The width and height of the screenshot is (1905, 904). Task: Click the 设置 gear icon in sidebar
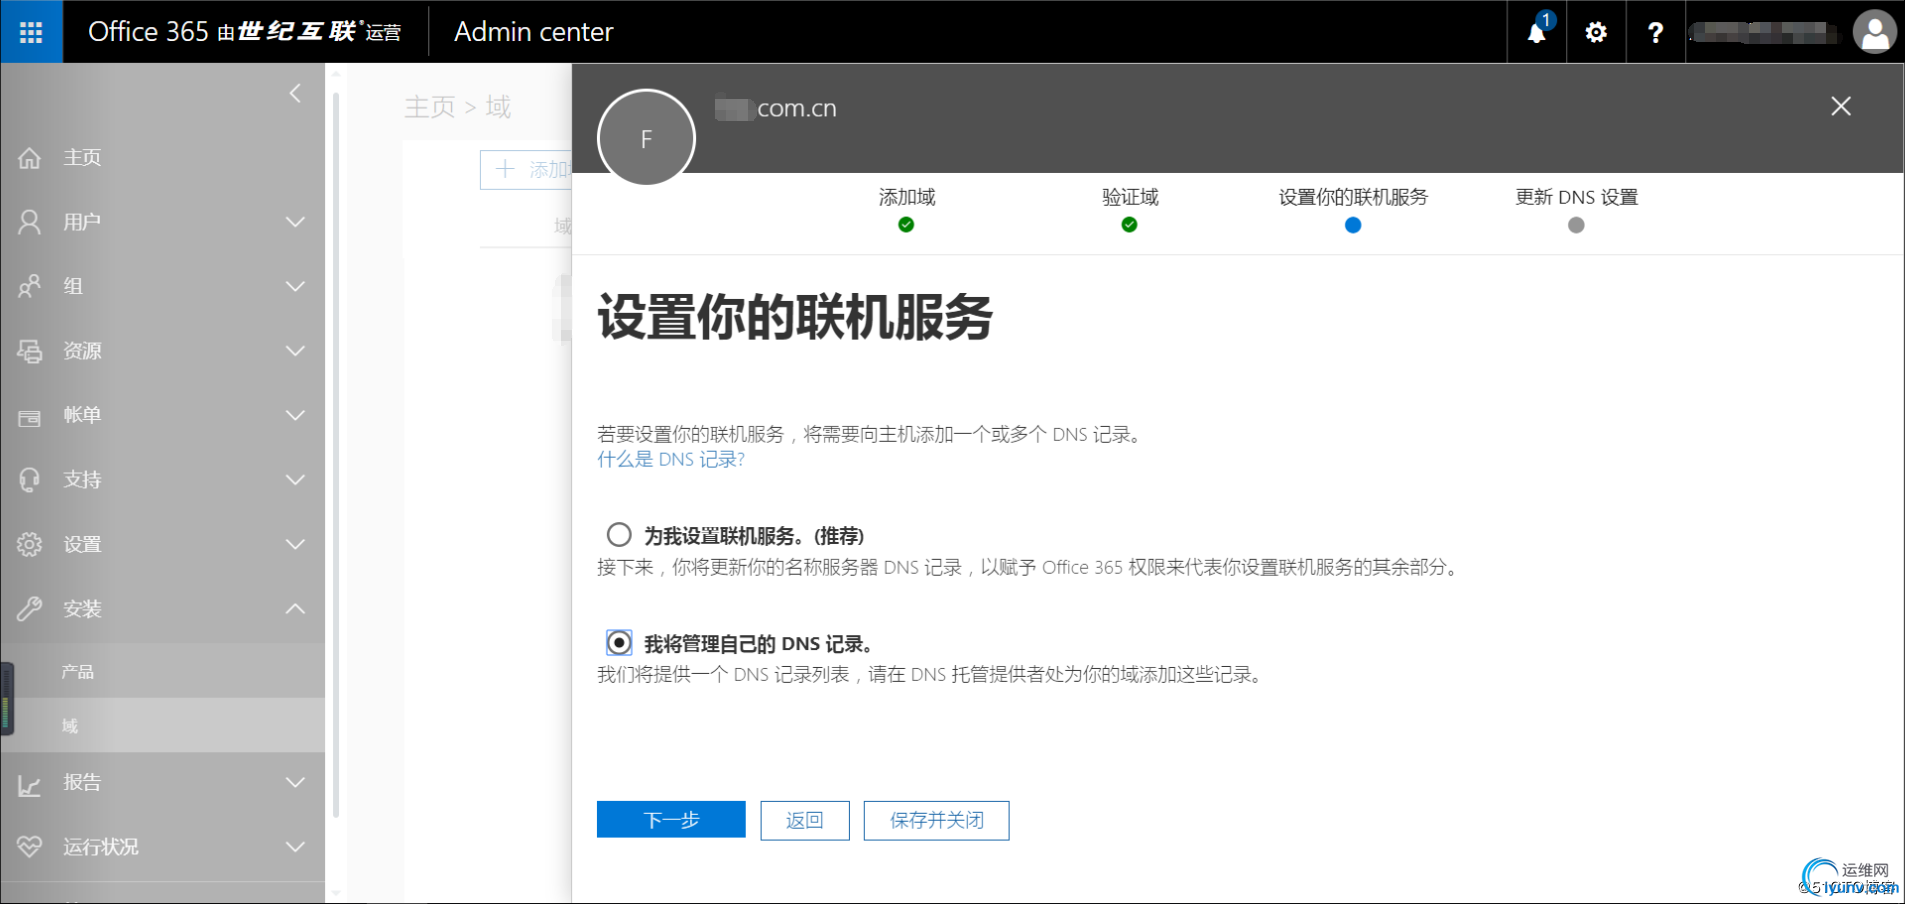point(30,544)
